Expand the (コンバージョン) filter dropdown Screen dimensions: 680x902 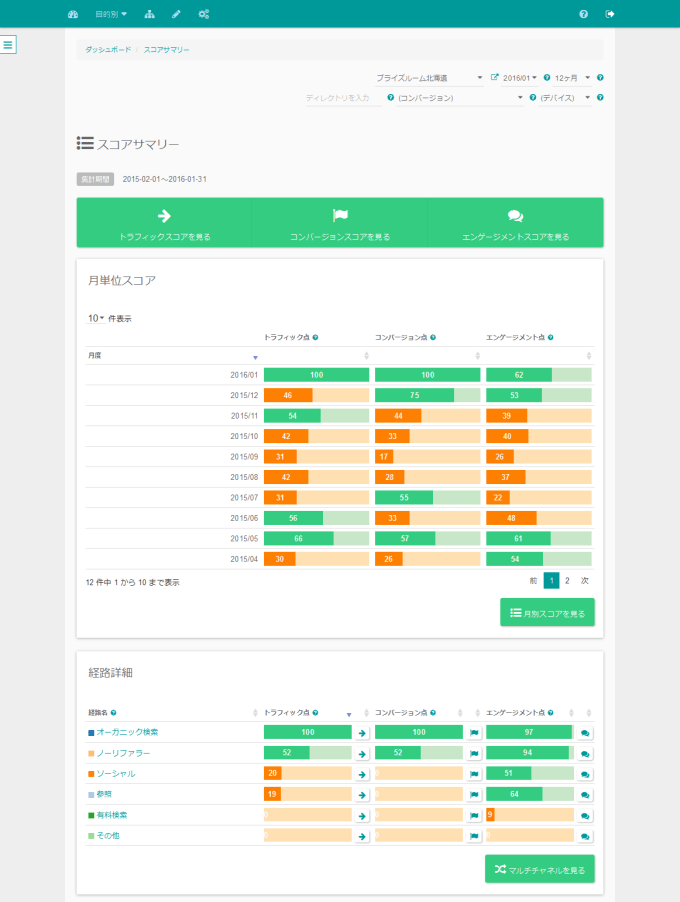(460, 98)
